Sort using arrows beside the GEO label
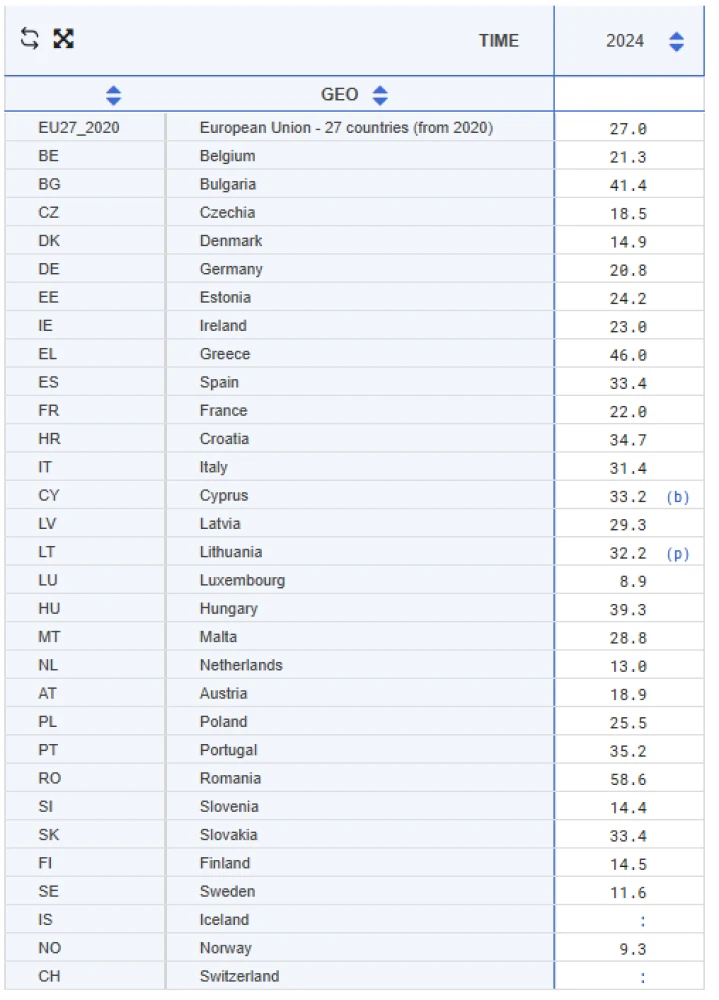Image resolution: width=719 pixels, height=1000 pixels. click(x=380, y=95)
